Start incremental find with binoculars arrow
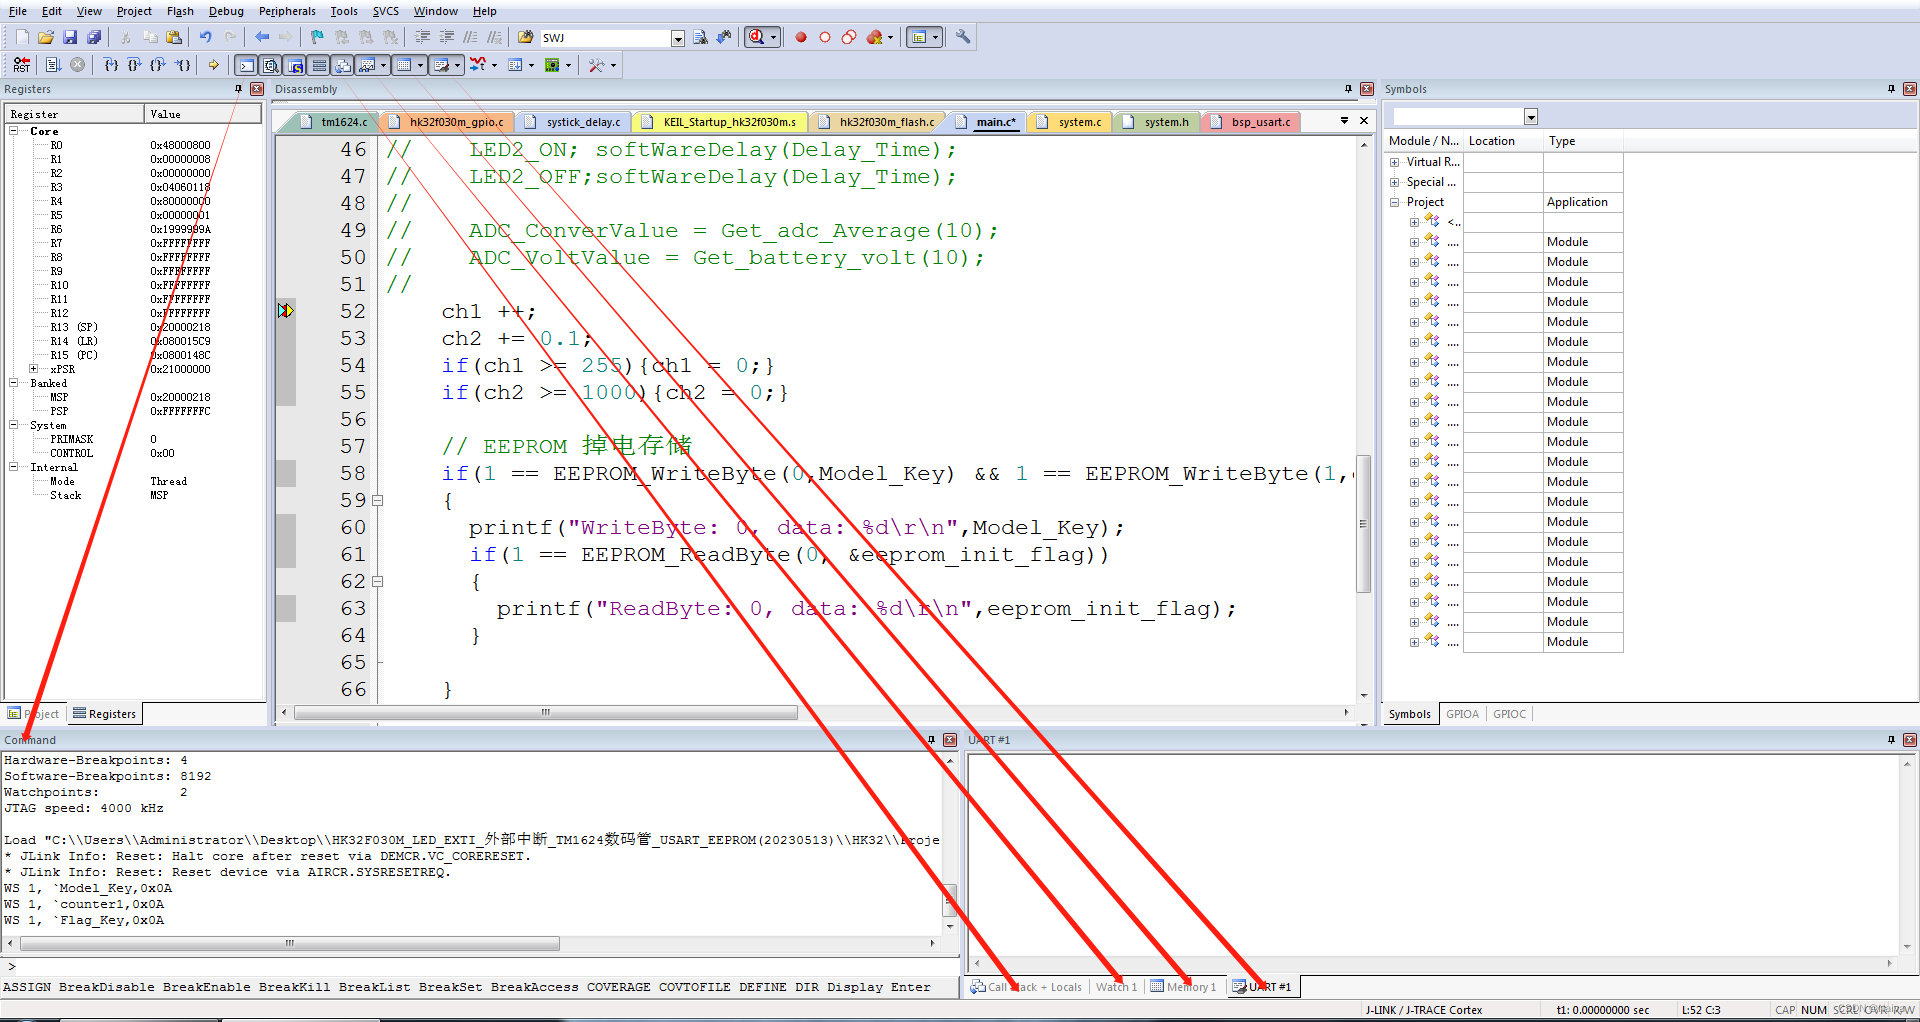Viewport: 1920px width, 1022px height. pyautogui.click(x=724, y=37)
